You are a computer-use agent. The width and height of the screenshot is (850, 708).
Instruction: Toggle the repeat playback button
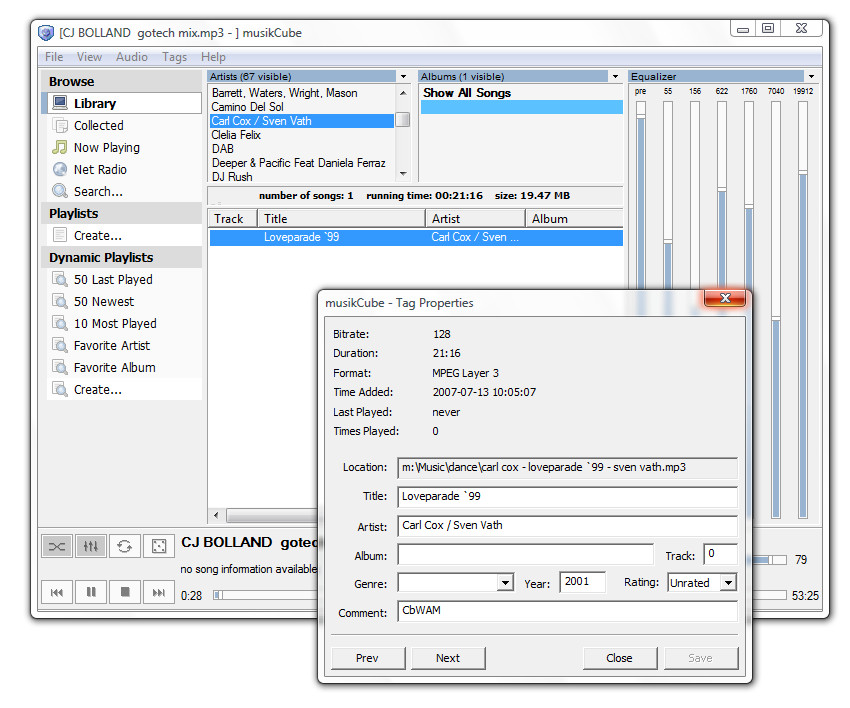pyautogui.click(x=125, y=546)
